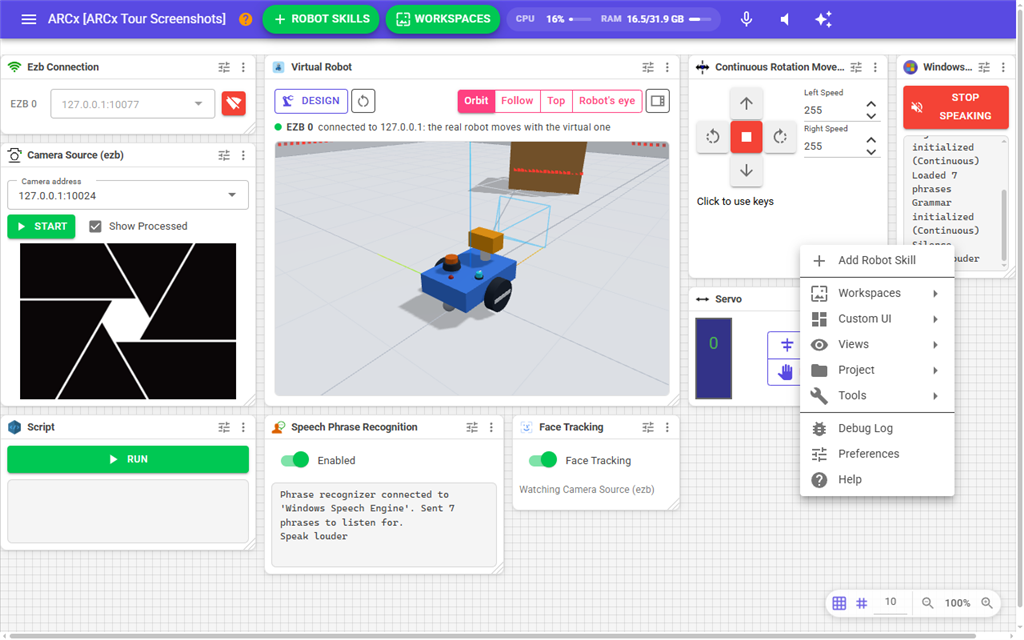The width and height of the screenshot is (1024, 640).
Task: Rotate robot right with clockwise arrow
Action: tap(780, 137)
